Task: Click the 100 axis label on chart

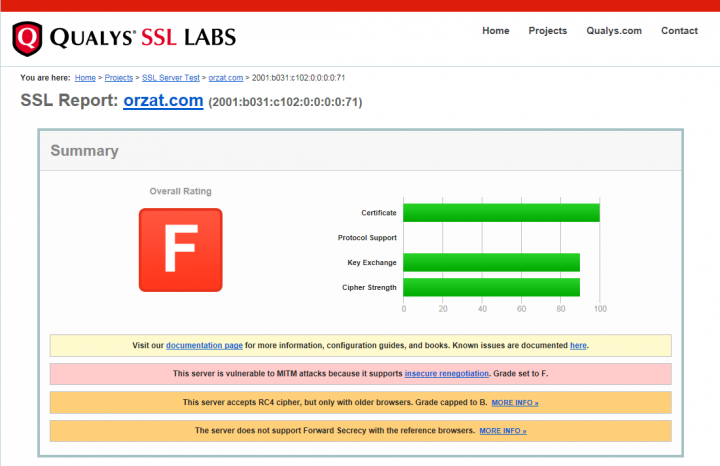Action: pos(600,309)
